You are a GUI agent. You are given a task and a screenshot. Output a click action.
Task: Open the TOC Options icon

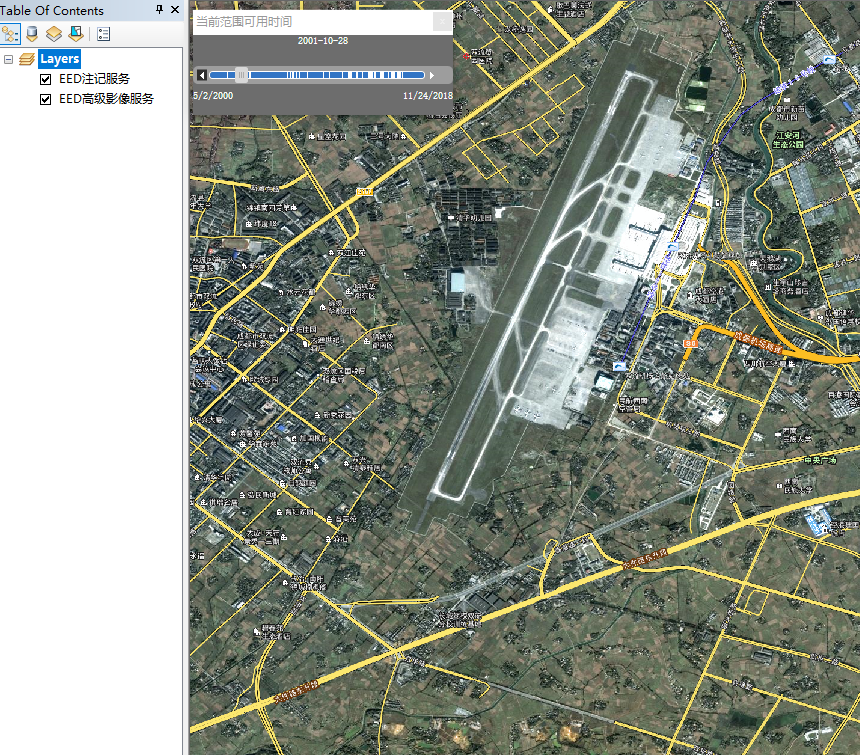[104, 34]
